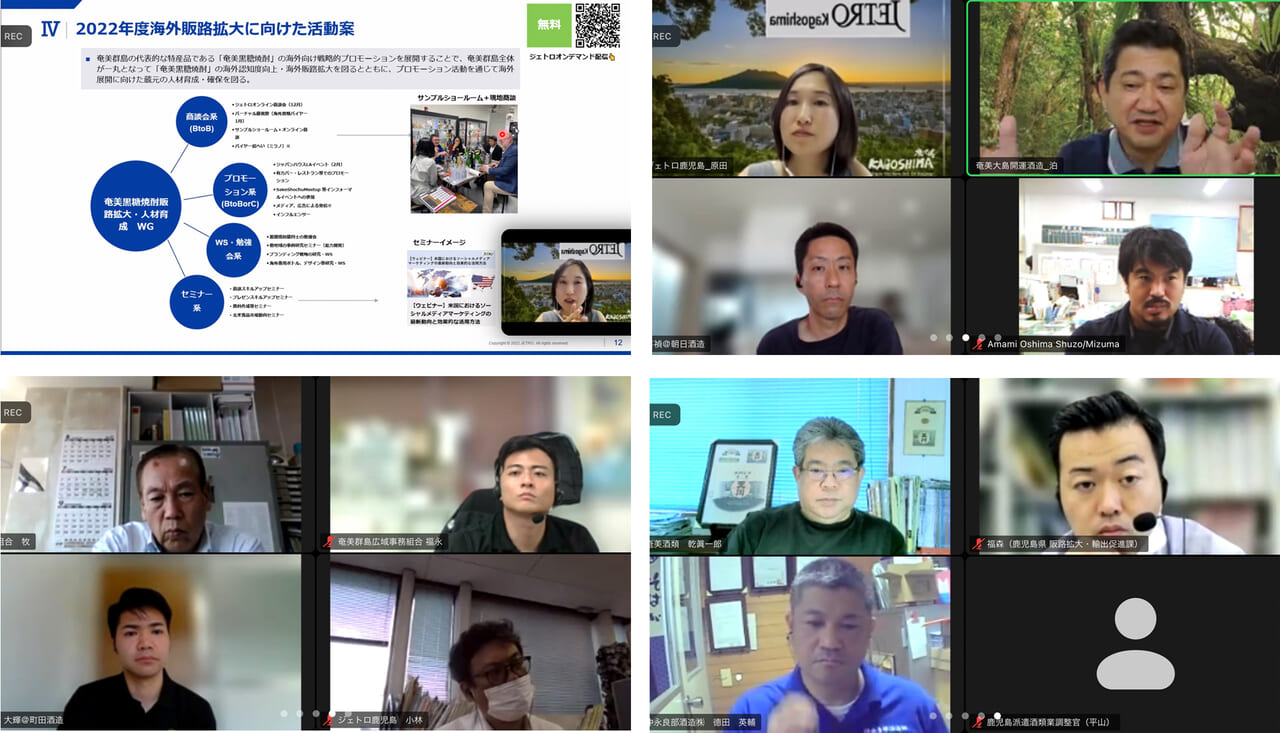Click the サンプルショールーム+現地商談 photo on the slide

pyautogui.click(x=464, y=159)
